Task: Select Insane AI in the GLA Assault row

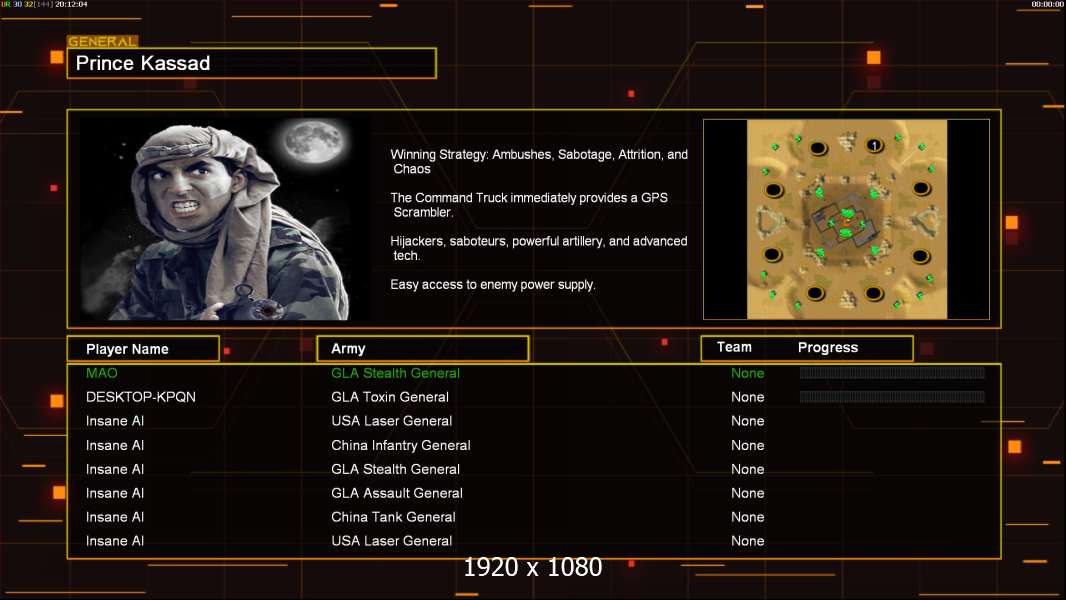Action: [115, 493]
